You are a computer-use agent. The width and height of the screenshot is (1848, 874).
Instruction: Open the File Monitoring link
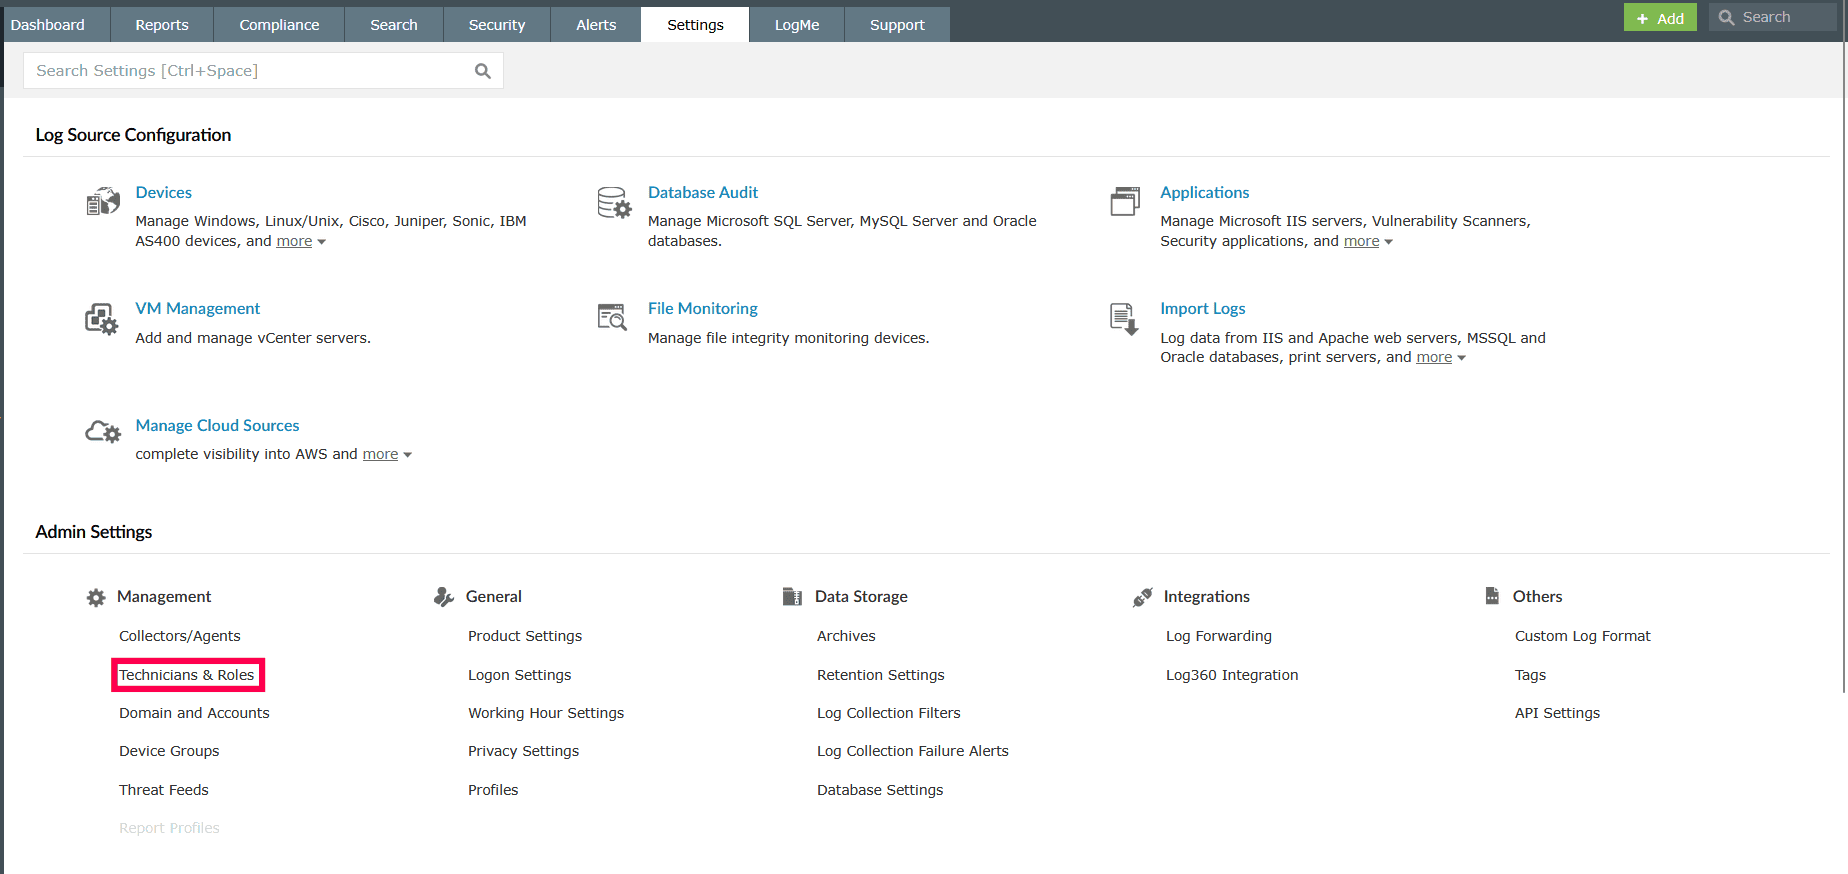[x=703, y=308]
